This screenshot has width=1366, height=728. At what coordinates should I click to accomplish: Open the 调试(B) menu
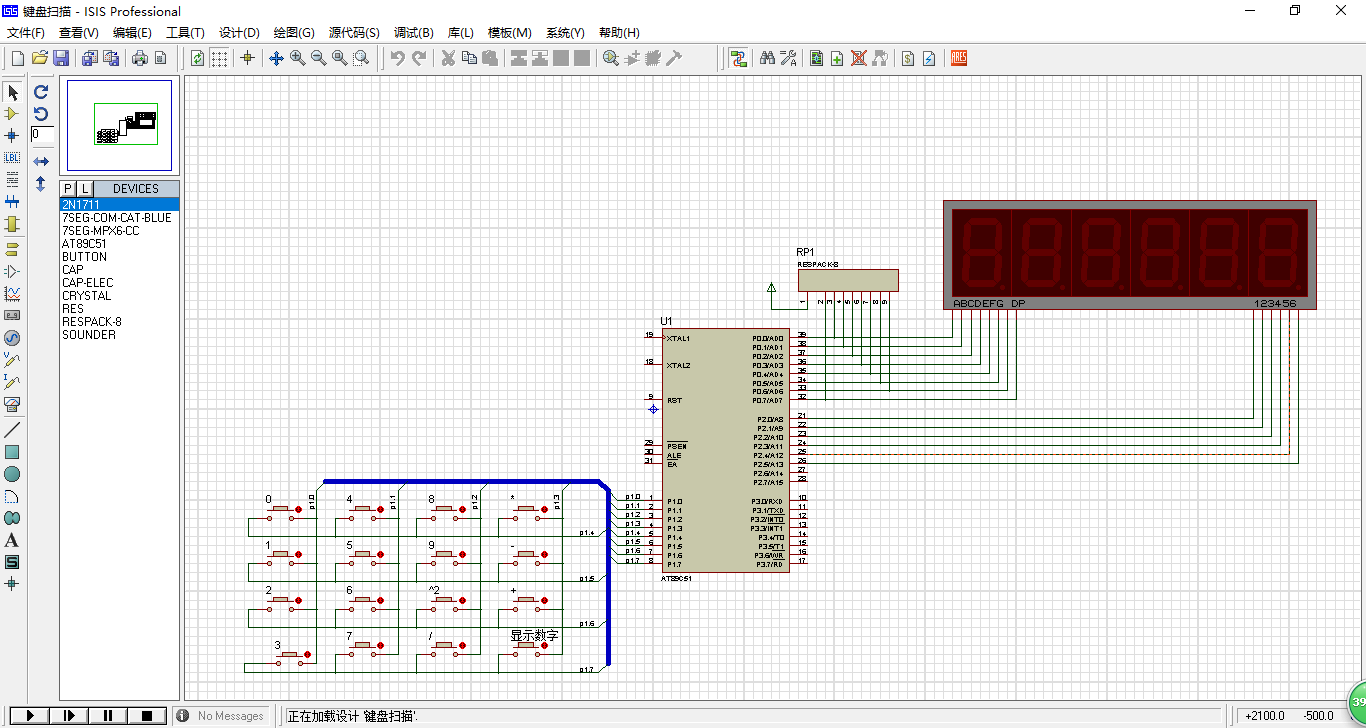point(414,33)
